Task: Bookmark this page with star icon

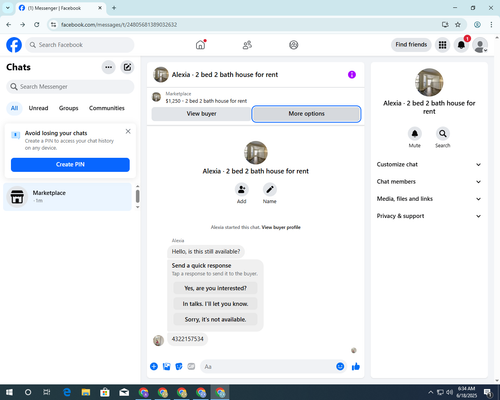Action: coord(458,25)
